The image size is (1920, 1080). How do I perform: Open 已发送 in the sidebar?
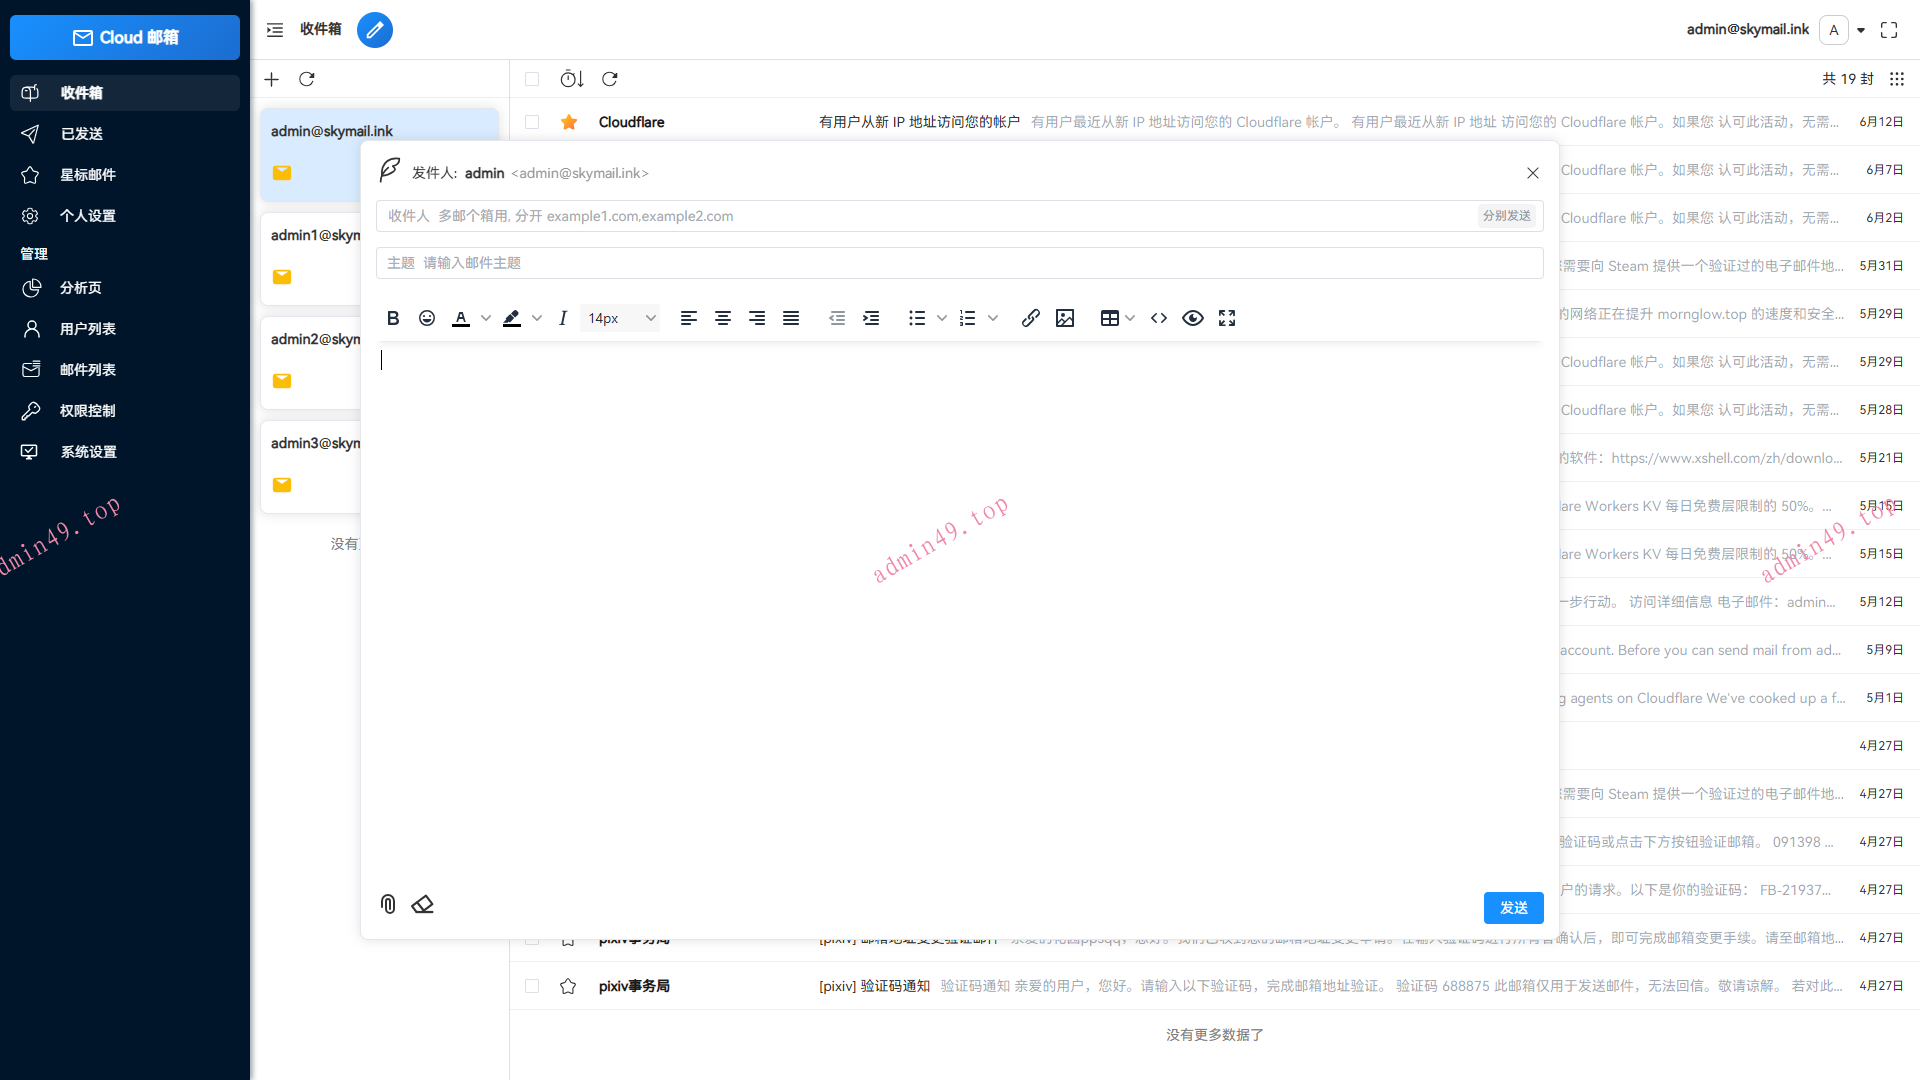[x=82, y=134]
